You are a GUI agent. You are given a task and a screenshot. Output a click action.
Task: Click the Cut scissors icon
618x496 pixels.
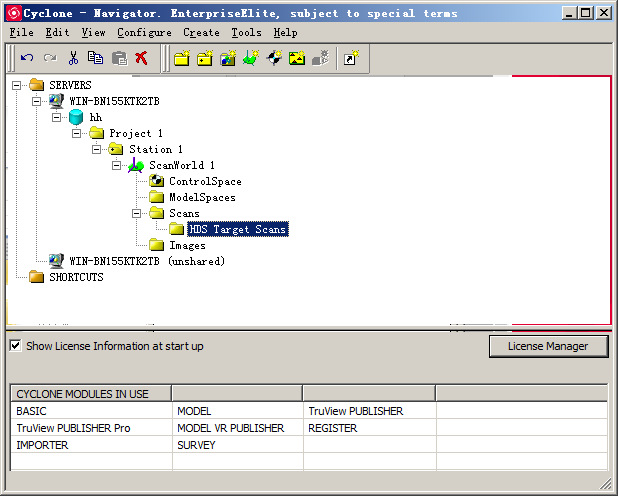(x=73, y=59)
